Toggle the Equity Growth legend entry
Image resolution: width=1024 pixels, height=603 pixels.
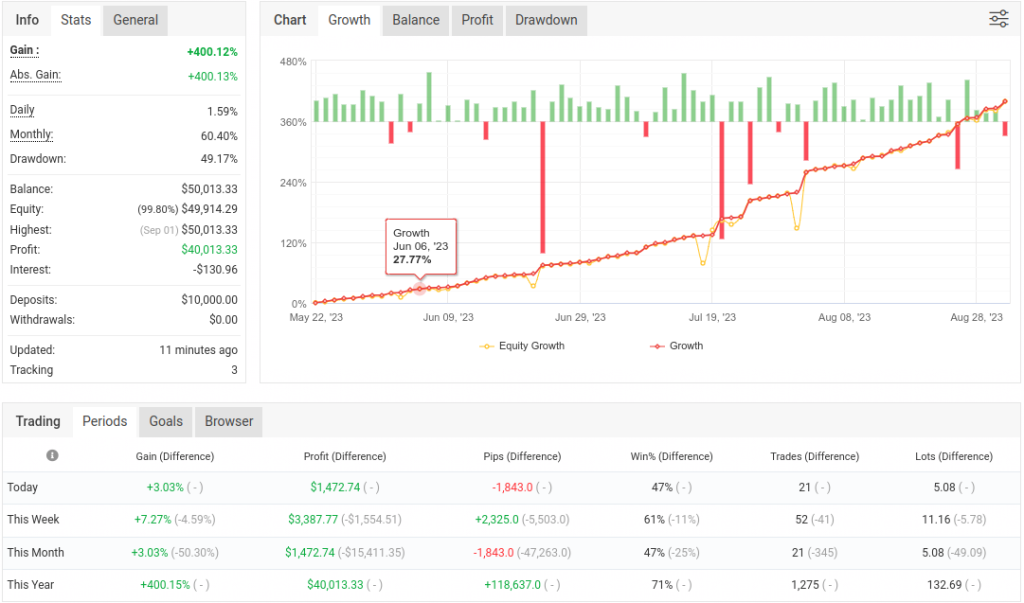pos(522,346)
